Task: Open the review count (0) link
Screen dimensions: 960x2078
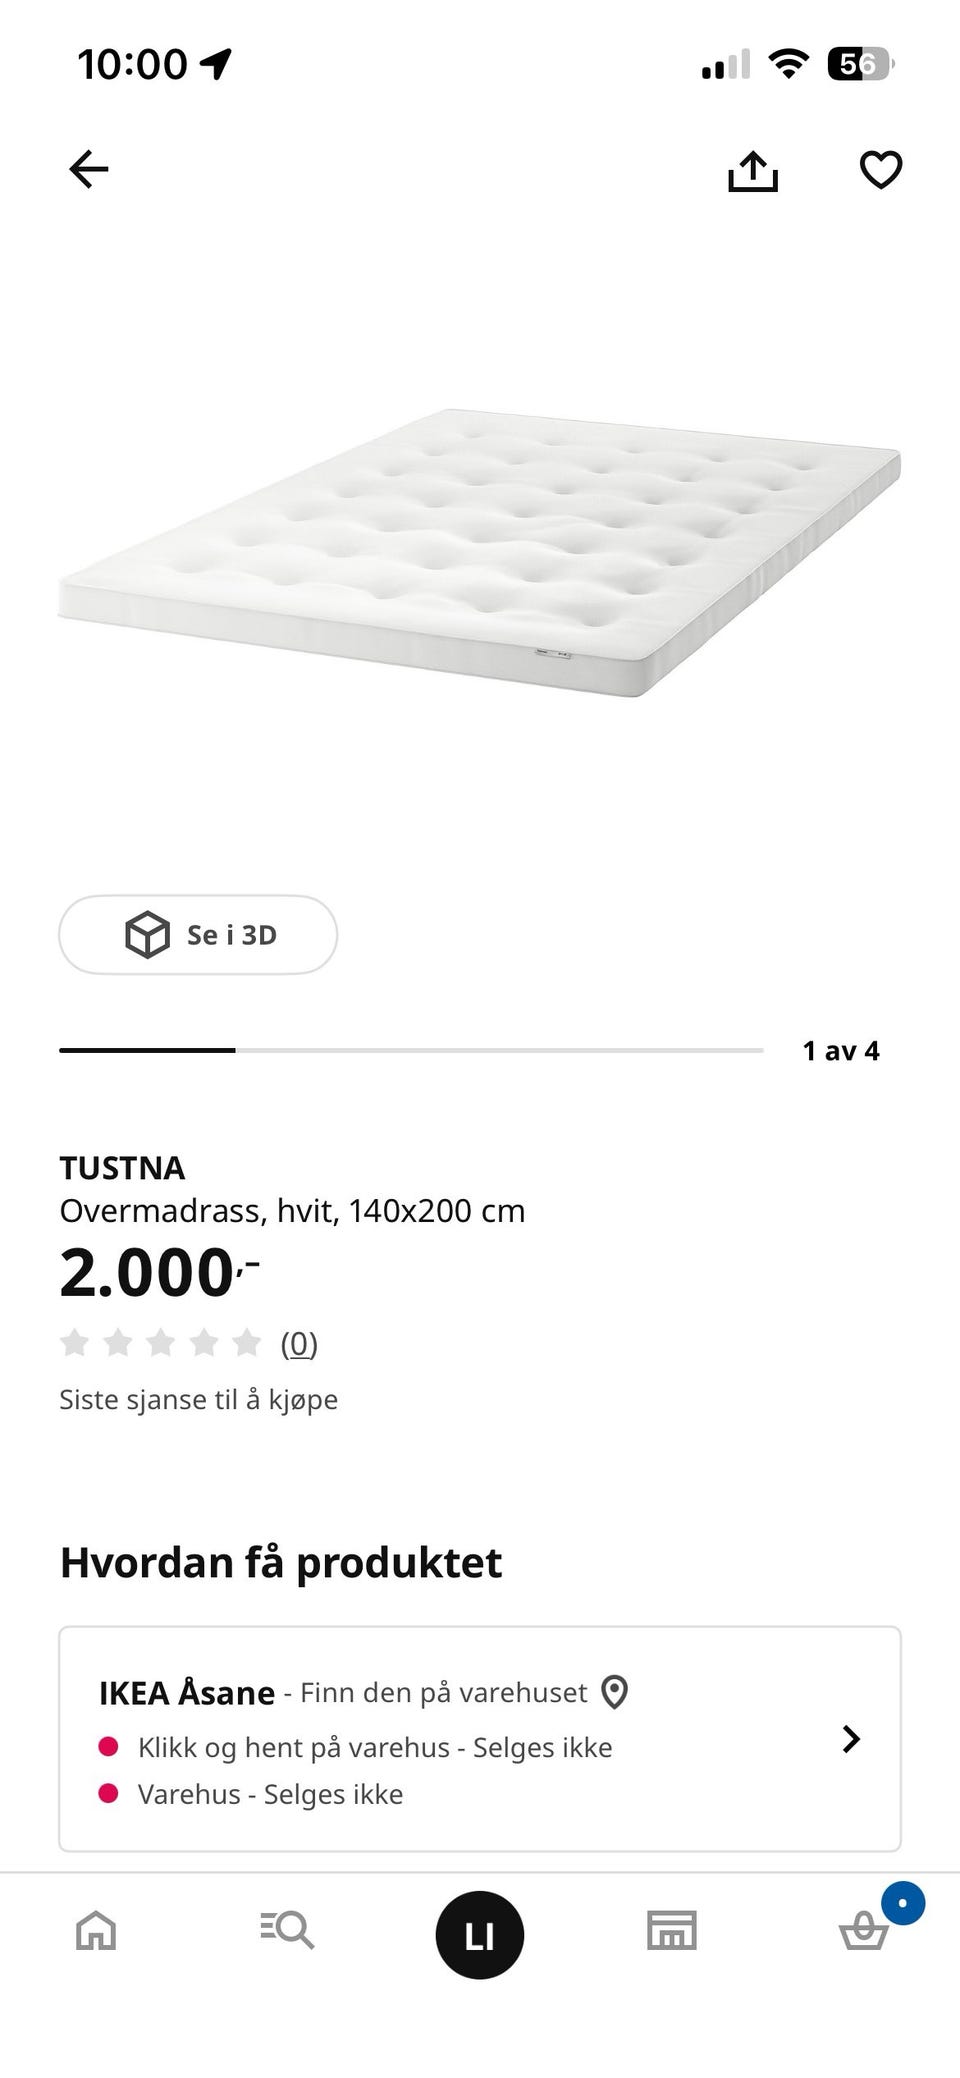Action: tap(299, 1343)
